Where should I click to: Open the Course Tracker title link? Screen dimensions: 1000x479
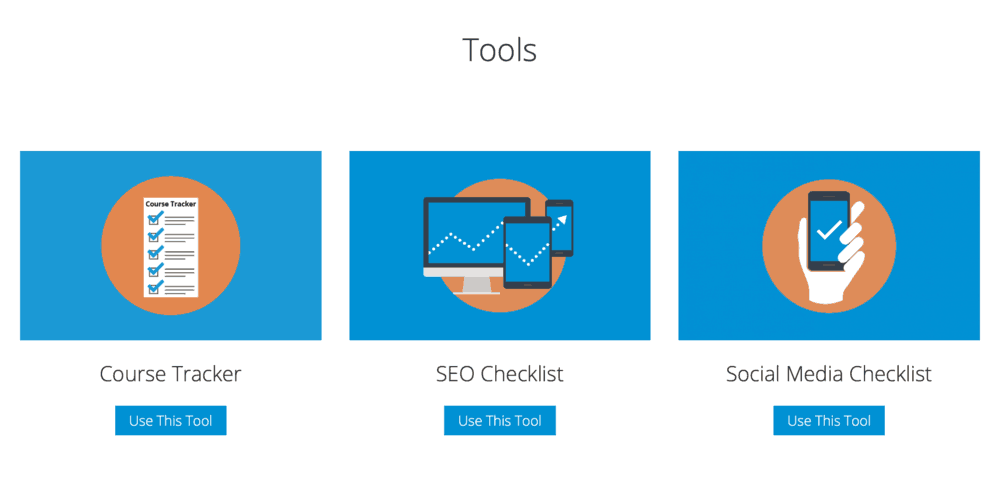170,374
